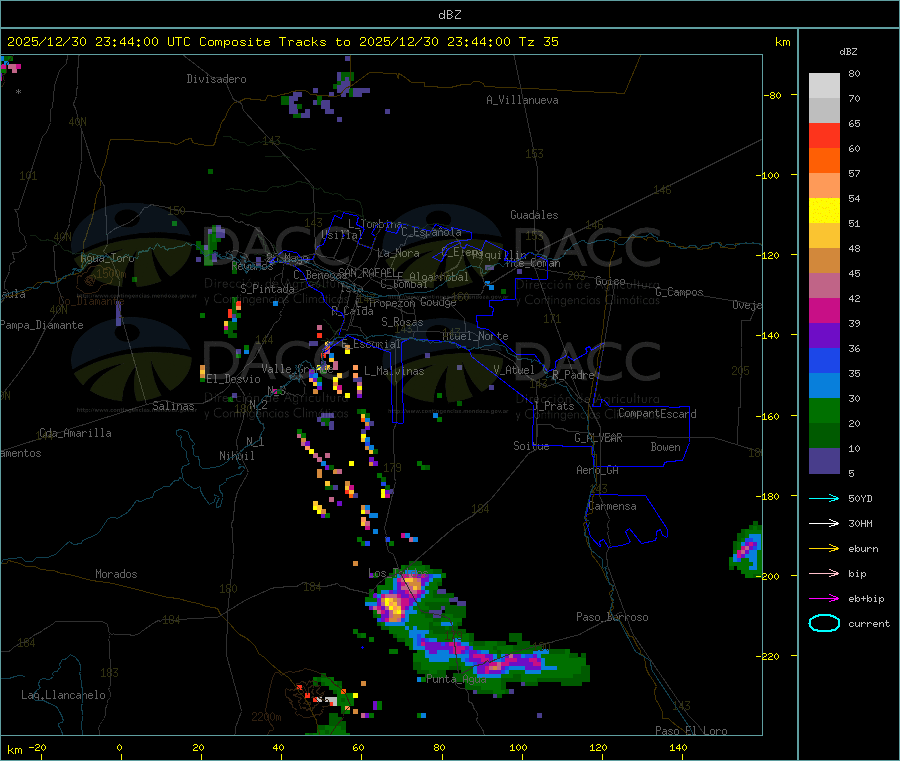The image size is (900, 761).
Task: Click the 'Punta_Agua' map label
Action: click(x=456, y=679)
